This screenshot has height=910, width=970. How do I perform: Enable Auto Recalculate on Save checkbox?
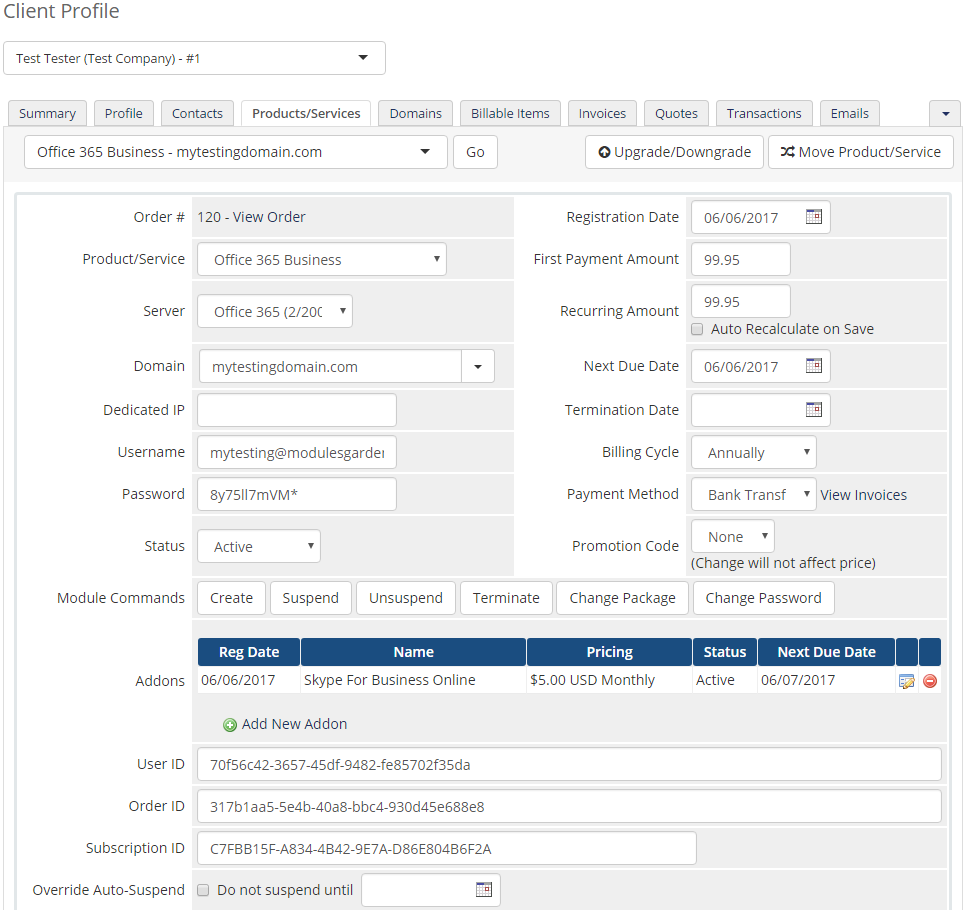pos(697,329)
